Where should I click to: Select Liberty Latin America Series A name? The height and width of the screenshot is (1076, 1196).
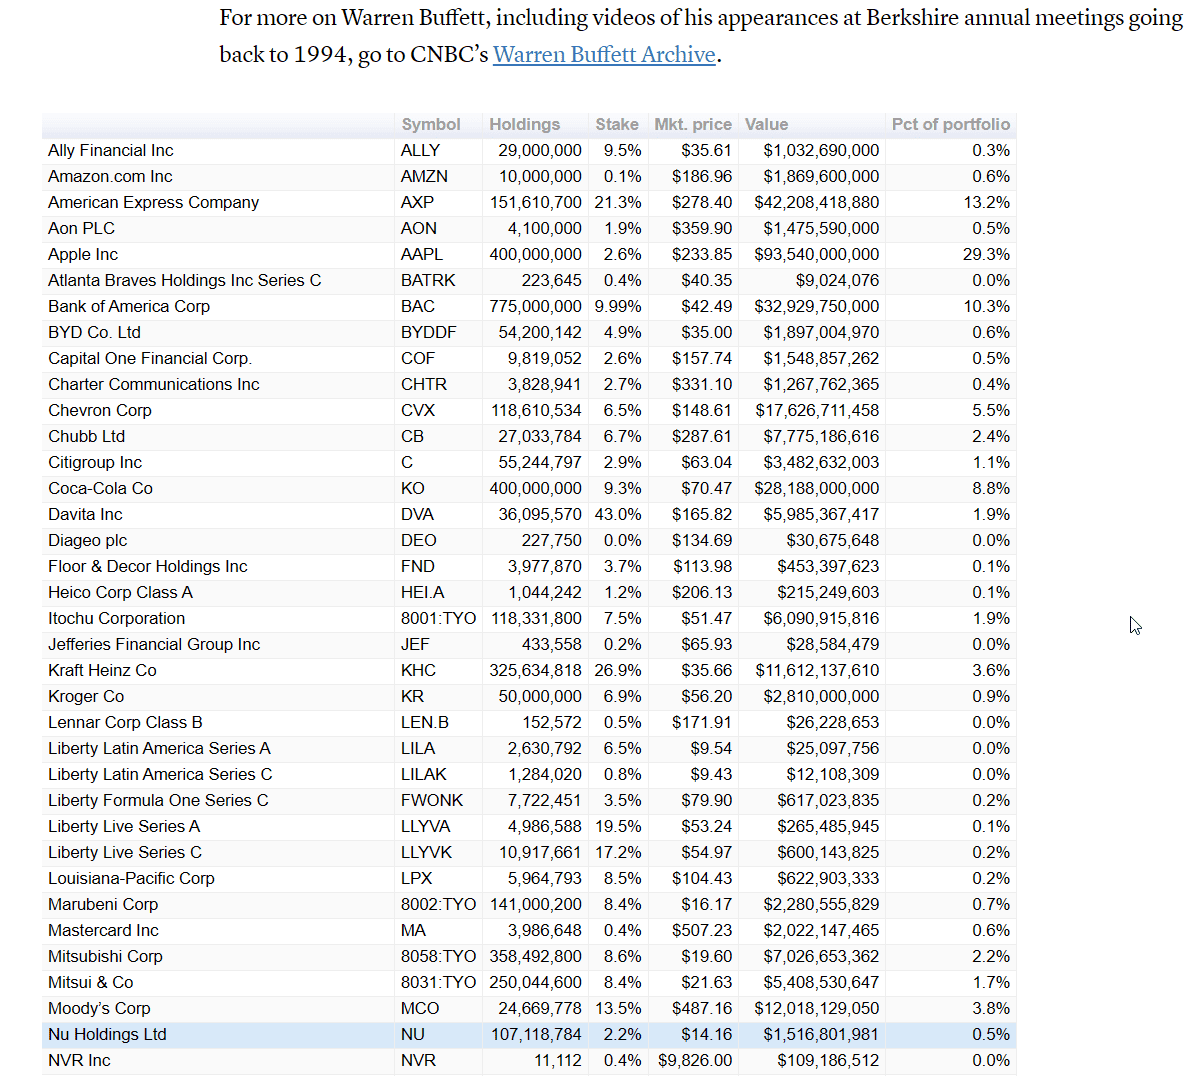tap(159, 749)
